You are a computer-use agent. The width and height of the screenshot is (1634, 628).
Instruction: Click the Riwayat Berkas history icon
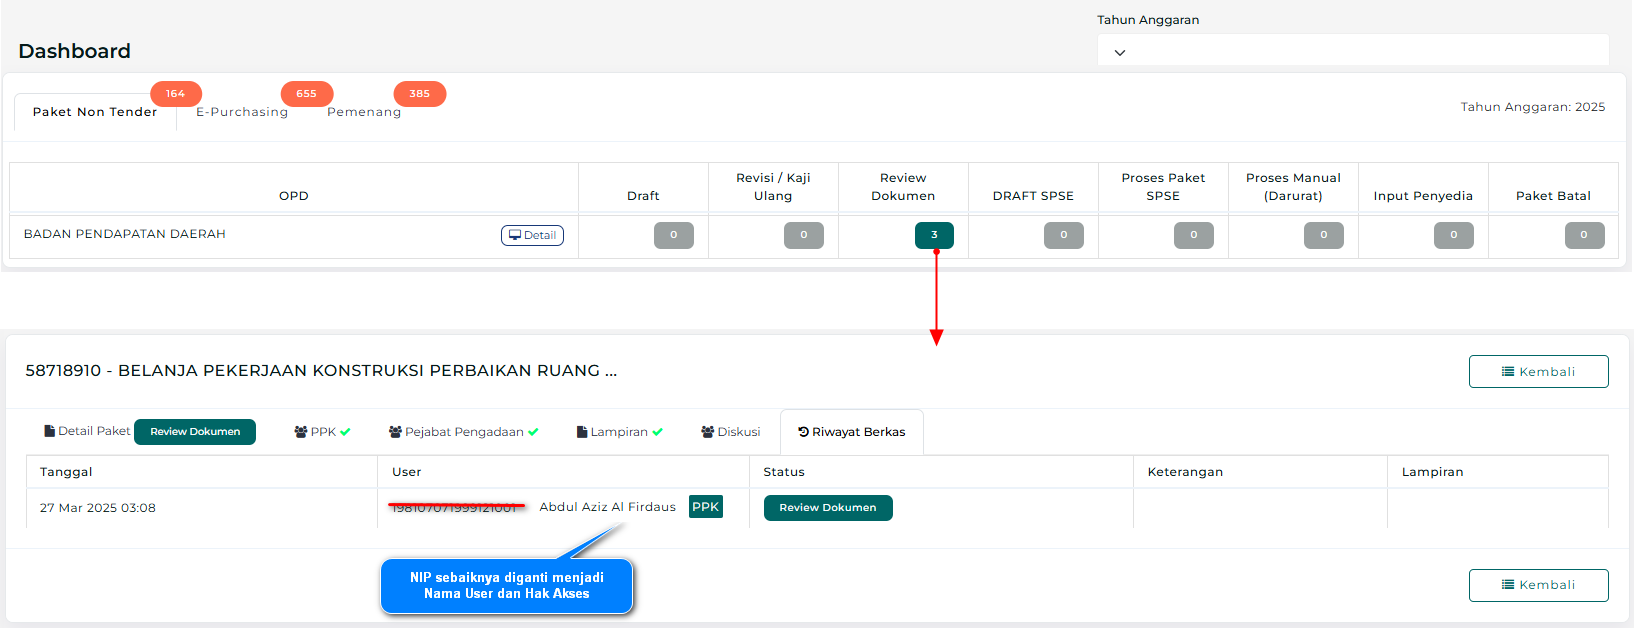(803, 432)
